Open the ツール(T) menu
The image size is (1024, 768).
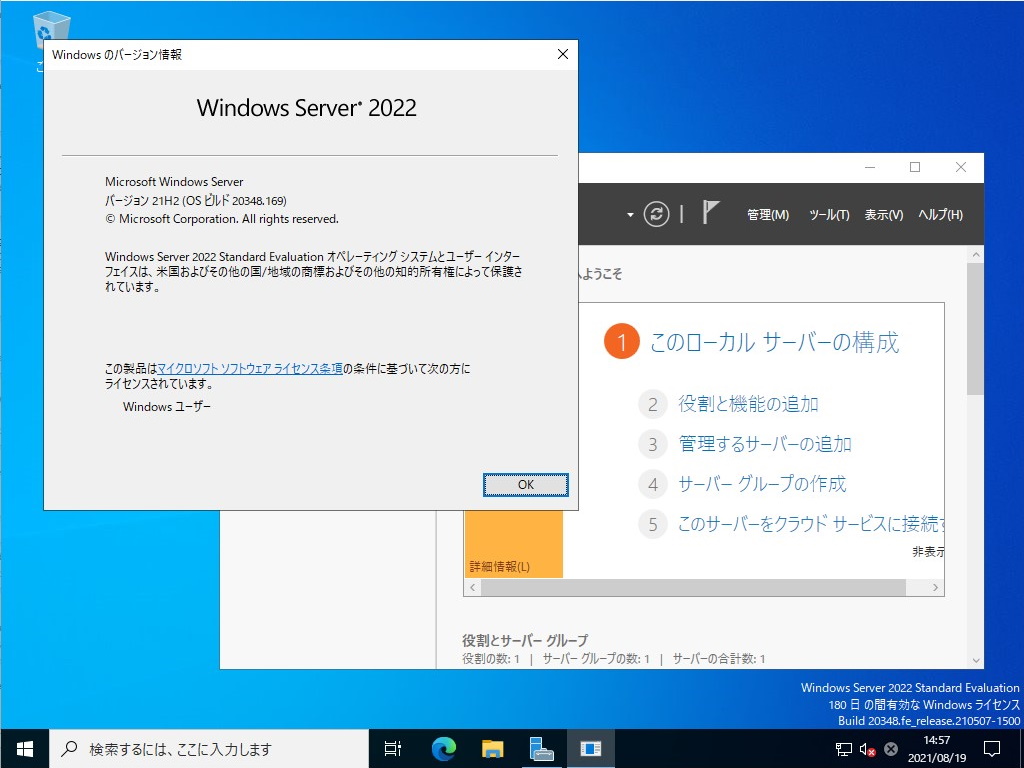pos(828,214)
